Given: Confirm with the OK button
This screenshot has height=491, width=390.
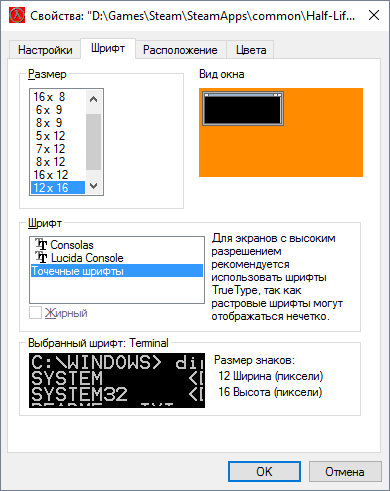Looking at the screenshot, I should [264, 471].
